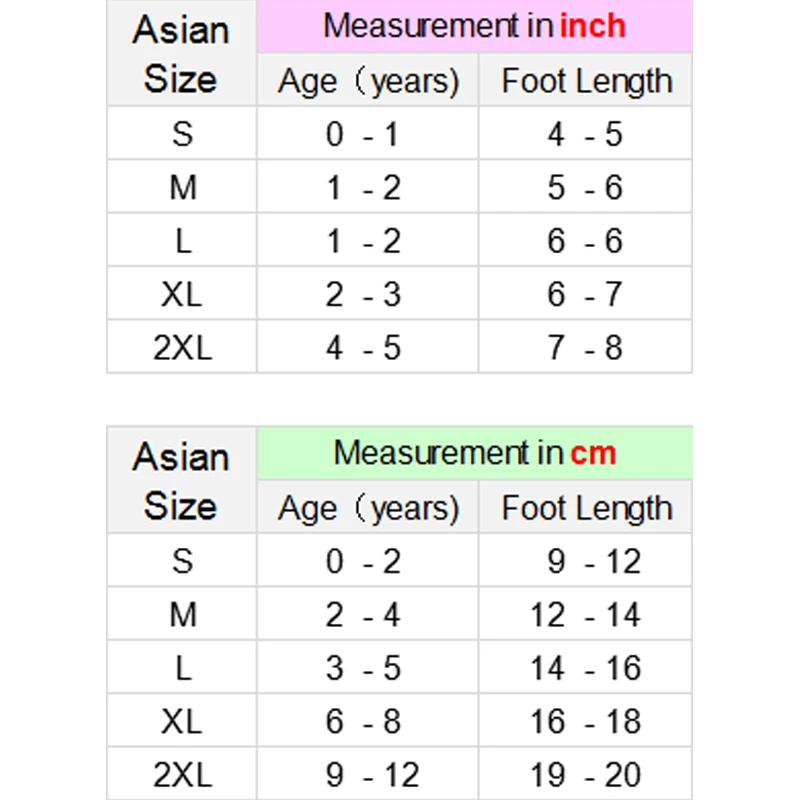Click the '6 - 8' age cell in cm table
This screenshot has height=800, width=800.
coord(368,720)
